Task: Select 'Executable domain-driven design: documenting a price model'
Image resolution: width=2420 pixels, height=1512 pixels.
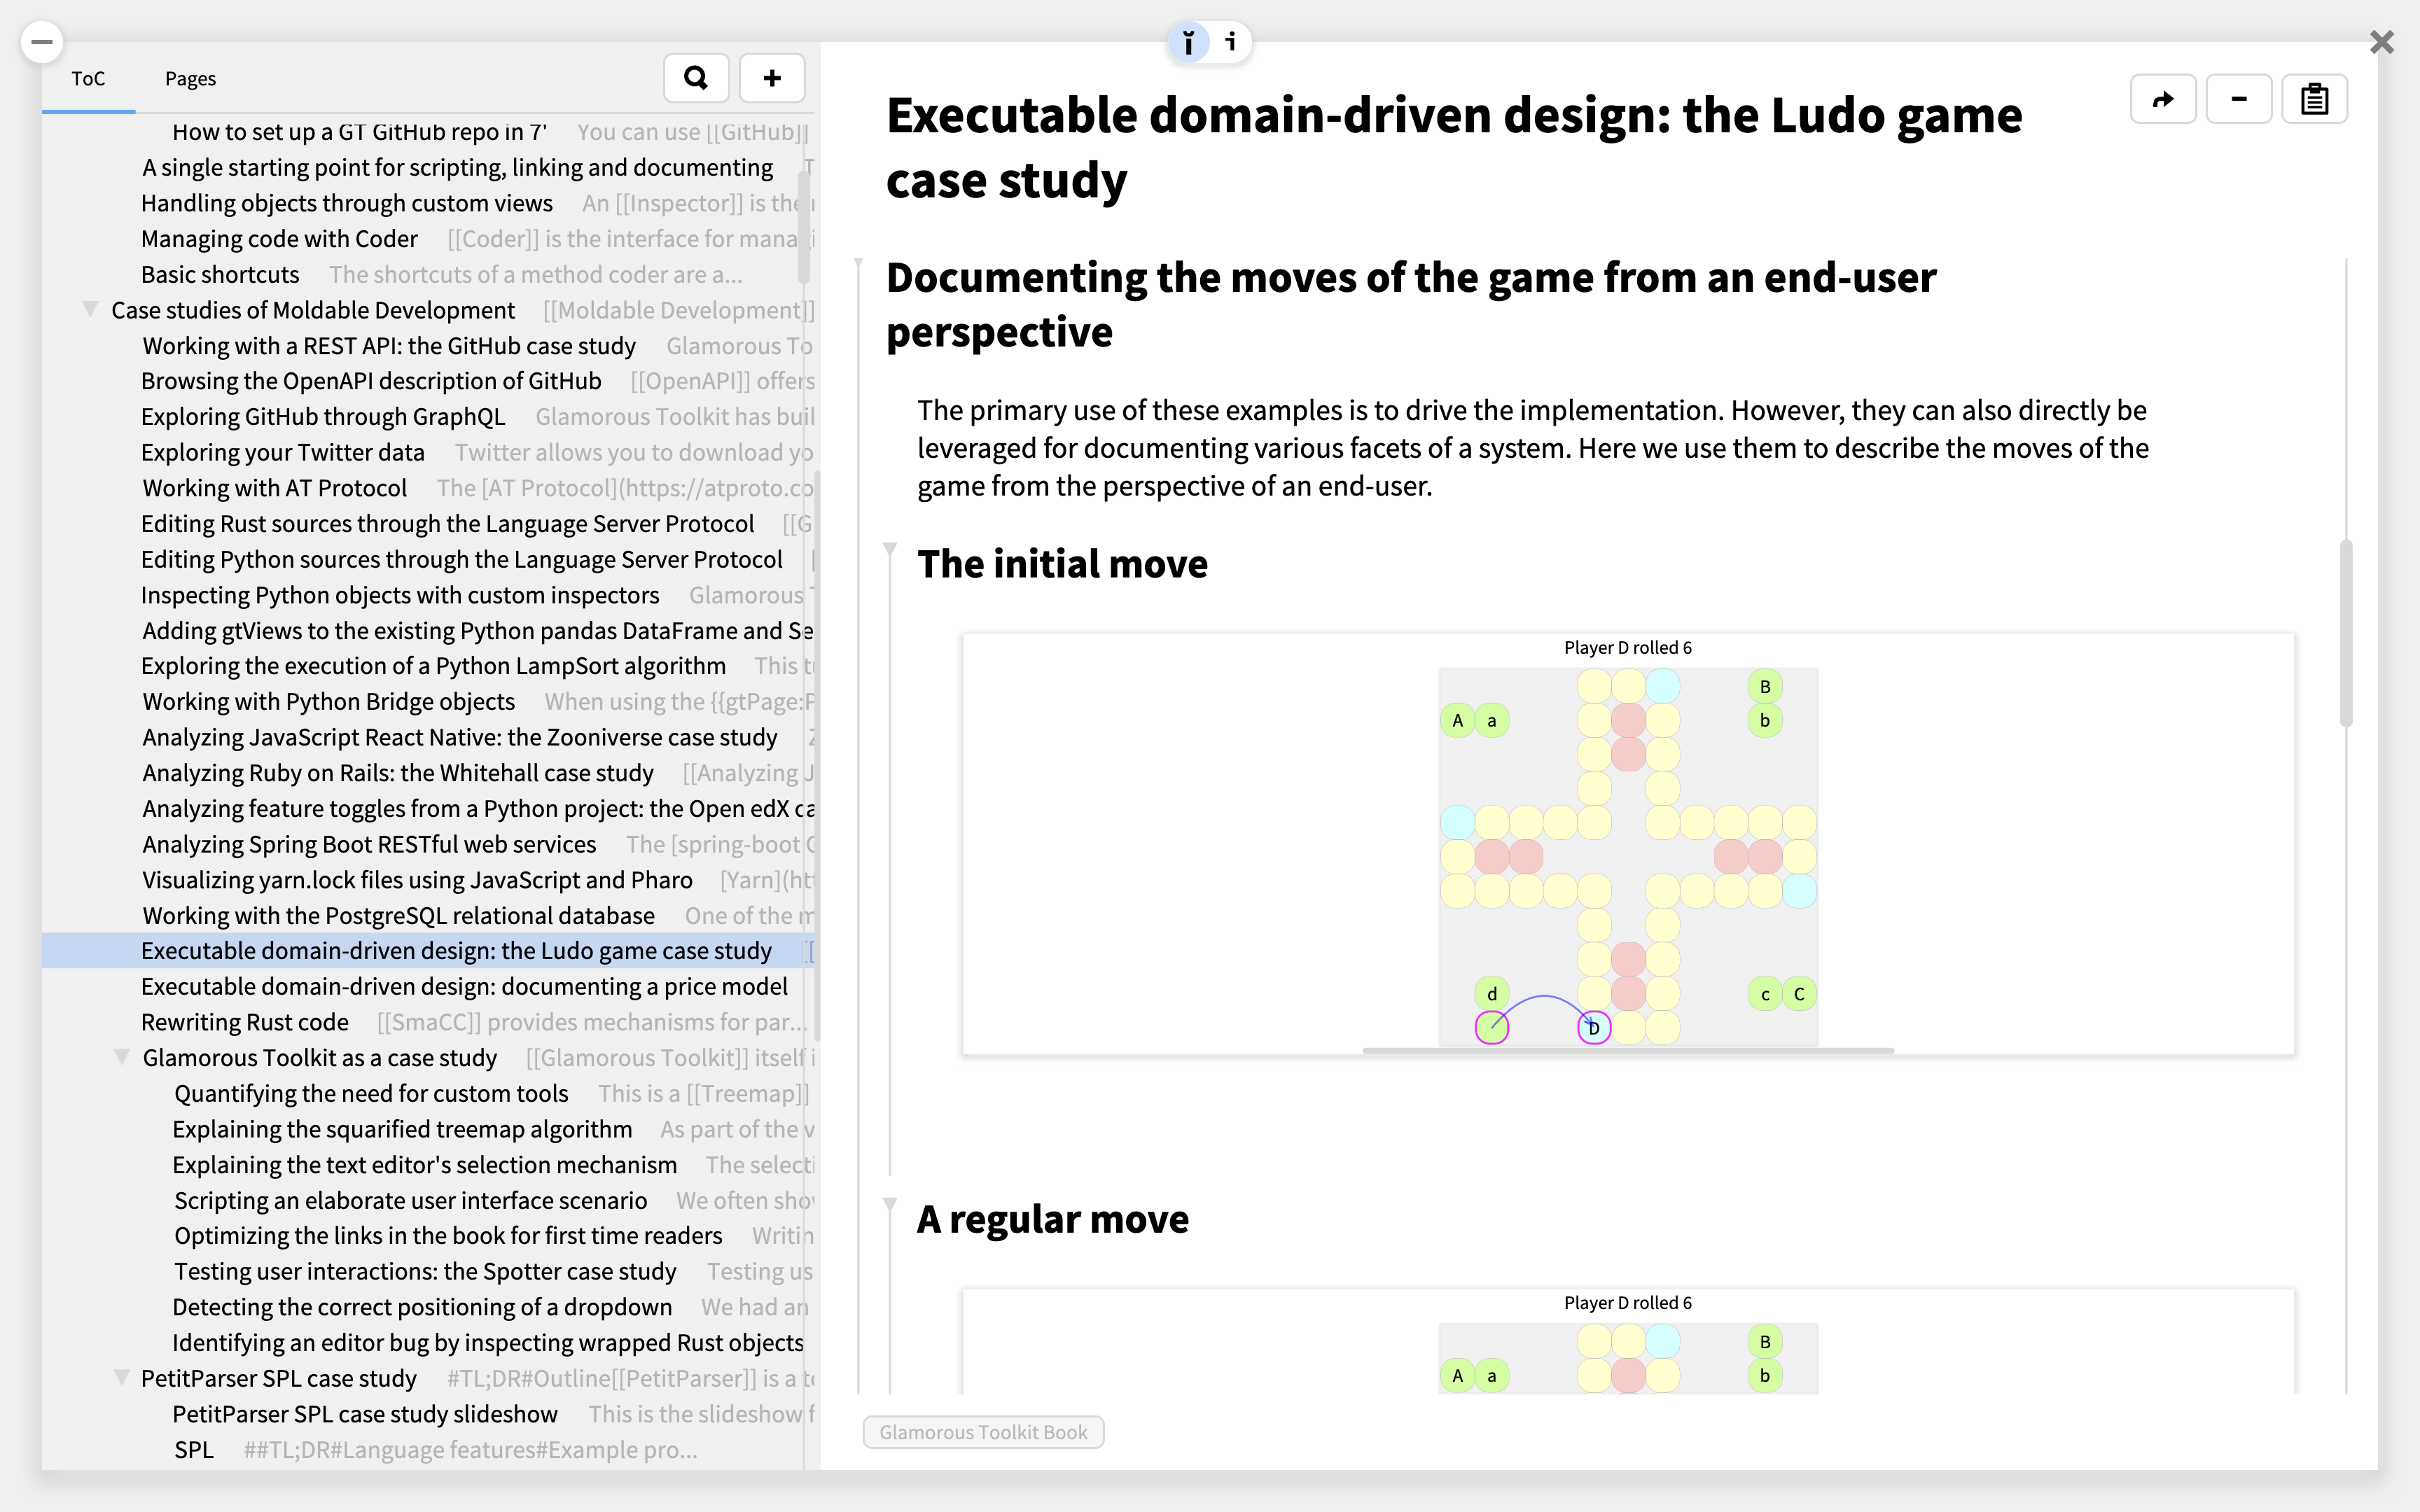Action: pyautogui.click(x=464, y=987)
